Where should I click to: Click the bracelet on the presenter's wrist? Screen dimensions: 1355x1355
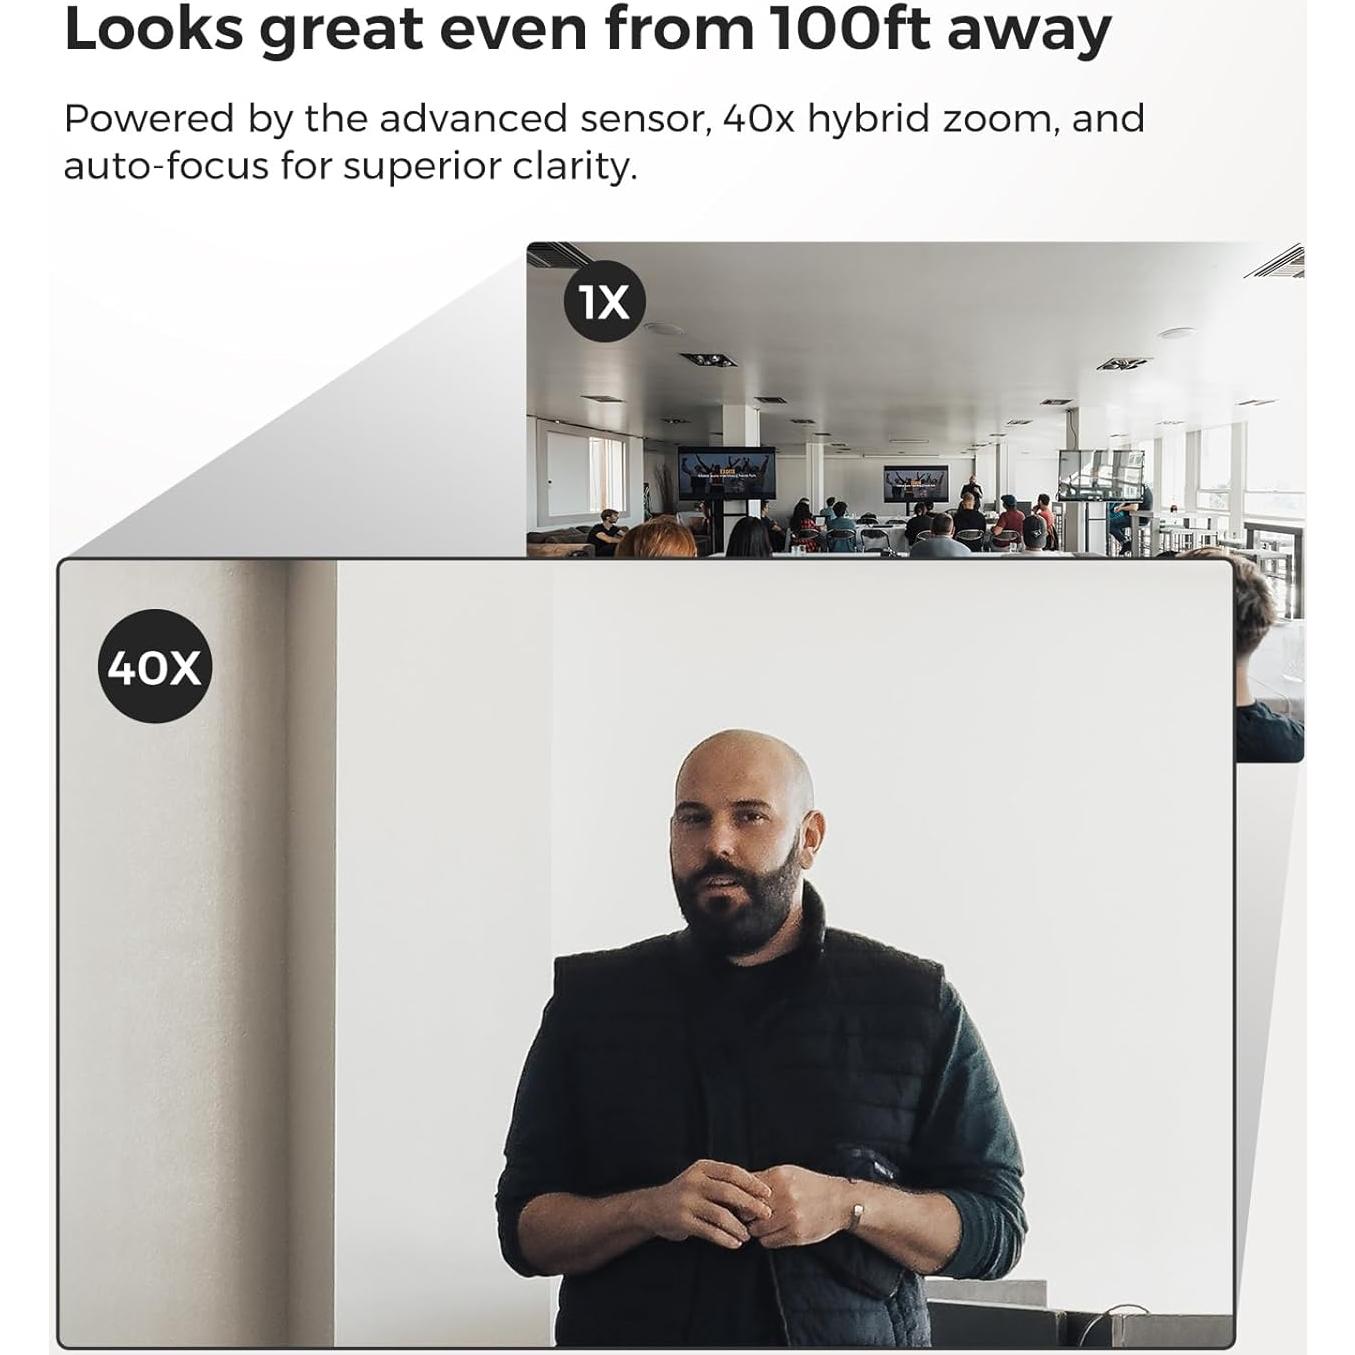[856, 1214]
